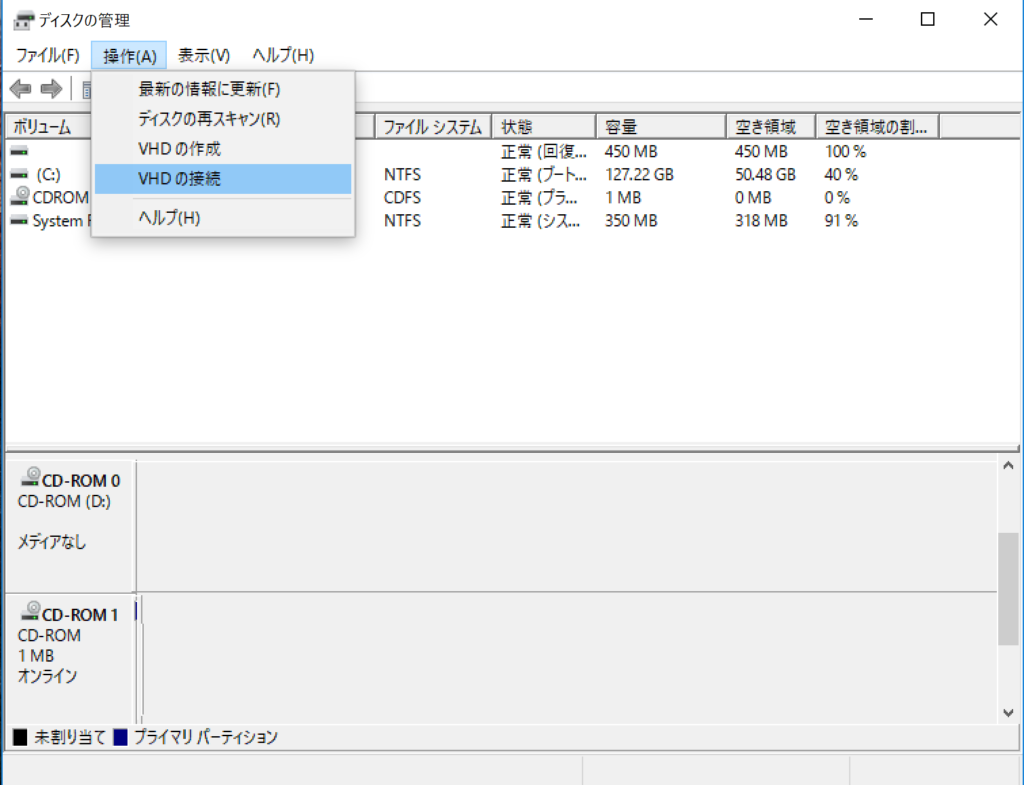Image resolution: width=1024 pixels, height=785 pixels.
Task: Open the ファイル(F) menu
Action: point(48,56)
